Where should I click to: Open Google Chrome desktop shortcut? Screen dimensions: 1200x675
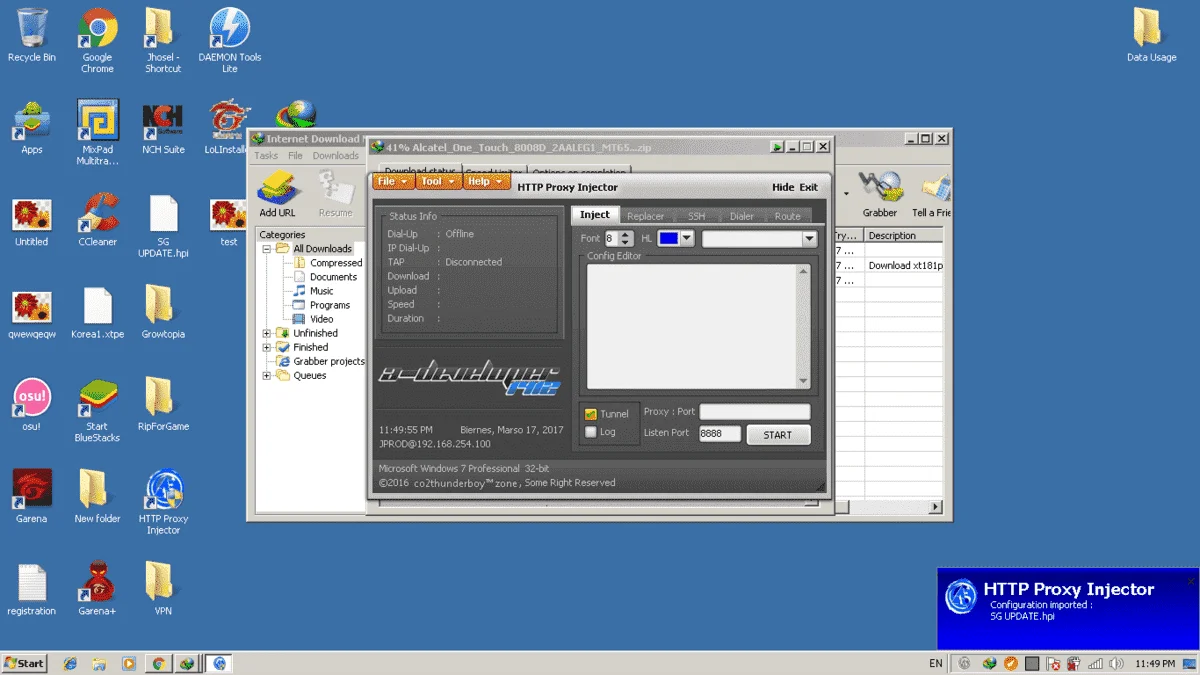pyautogui.click(x=97, y=40)
